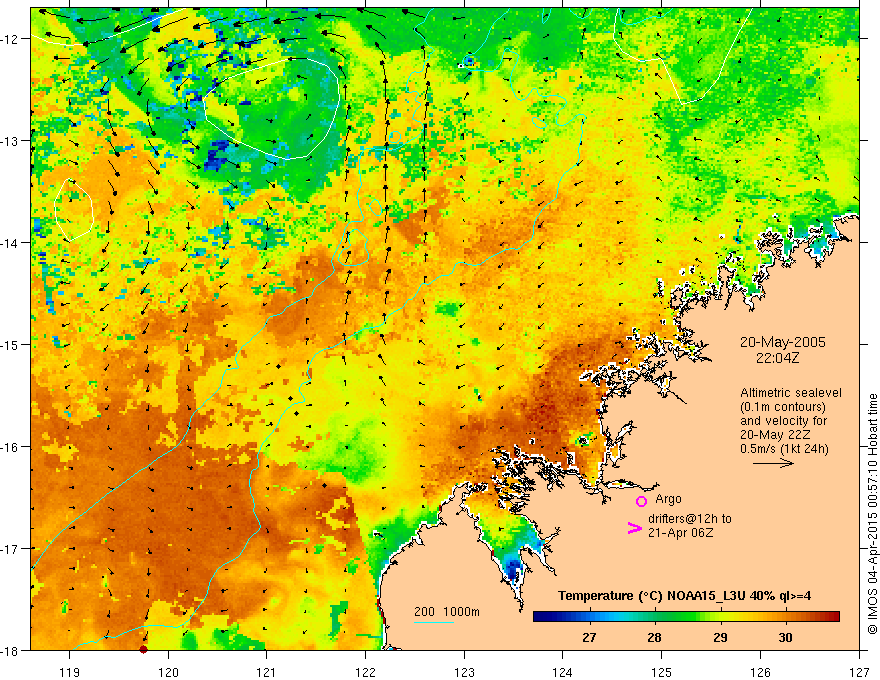
Task: Click longitude label 122
Action: tap(365, 672)
